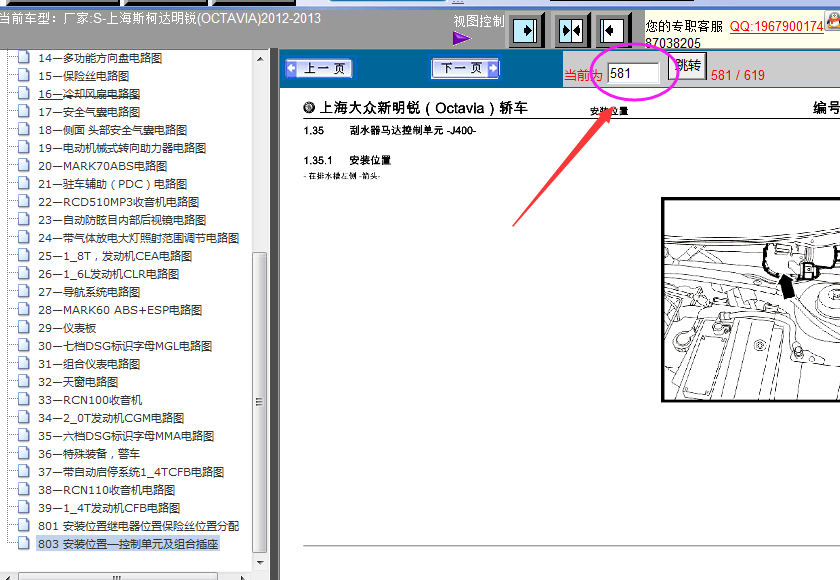Viewport: 840px width, 580px height.
Task: Open 33—RCN100收音机
Action: pos(90,400)
